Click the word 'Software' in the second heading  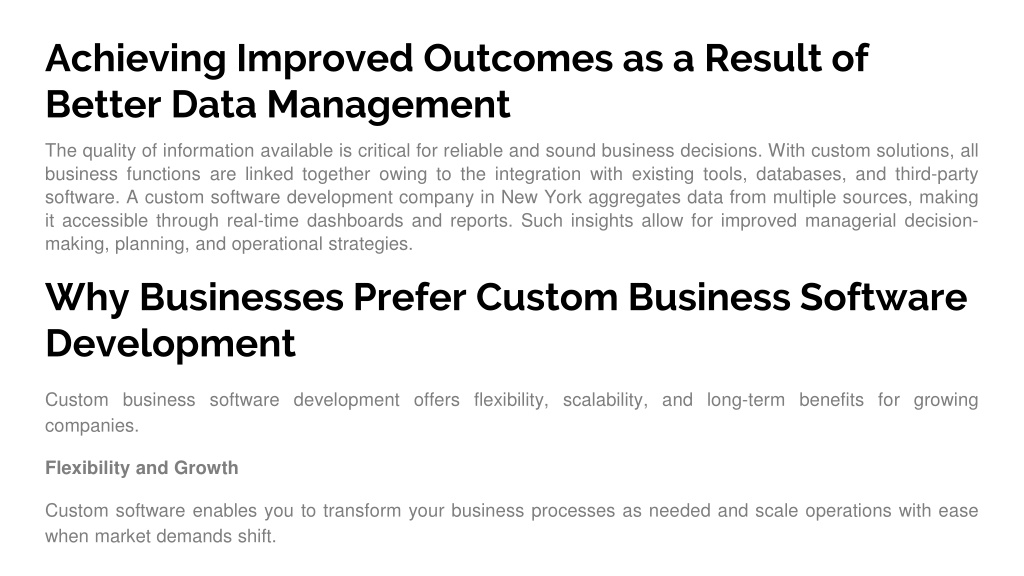884,298
